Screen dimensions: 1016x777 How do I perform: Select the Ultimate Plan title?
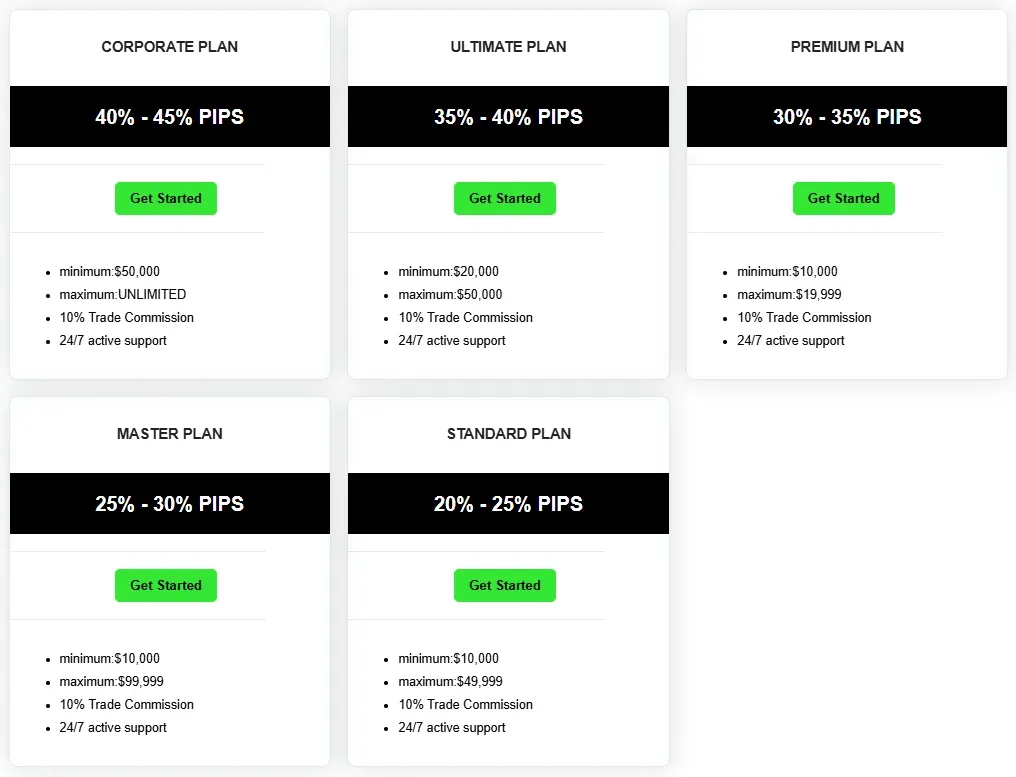coord(508,47)
